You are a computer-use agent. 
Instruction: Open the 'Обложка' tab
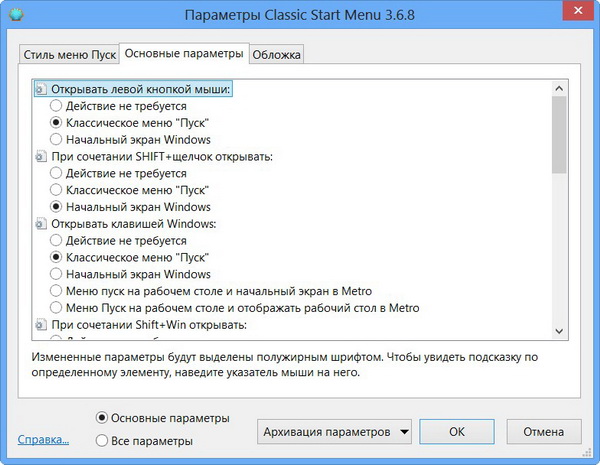click(x=277, y=54)
